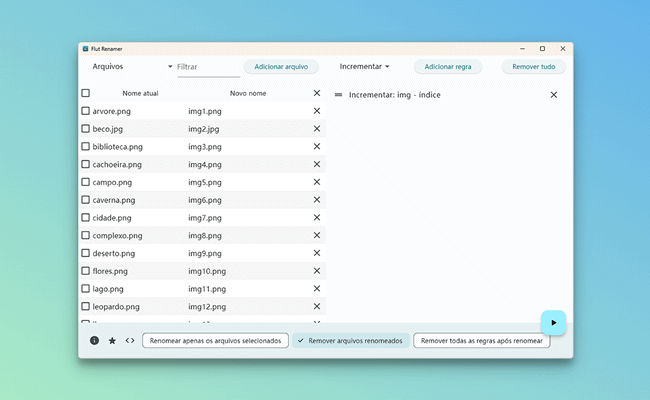This screenshot has height=400, width=650.
Task: Click new name img1.png
Action: click(205, 111)
